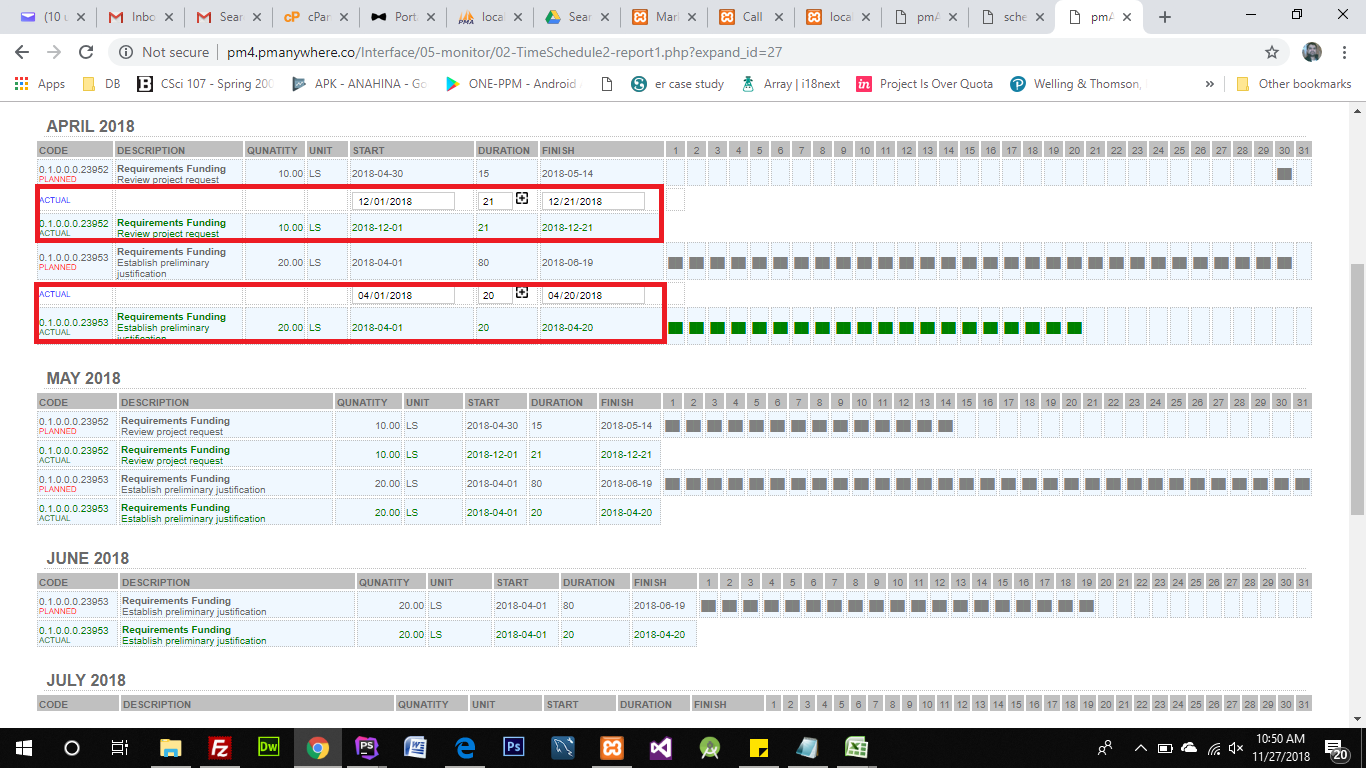Launch FileZilla from the taskbar
This screenshot has height=768, width=1366.
click(x=220, y=747)
